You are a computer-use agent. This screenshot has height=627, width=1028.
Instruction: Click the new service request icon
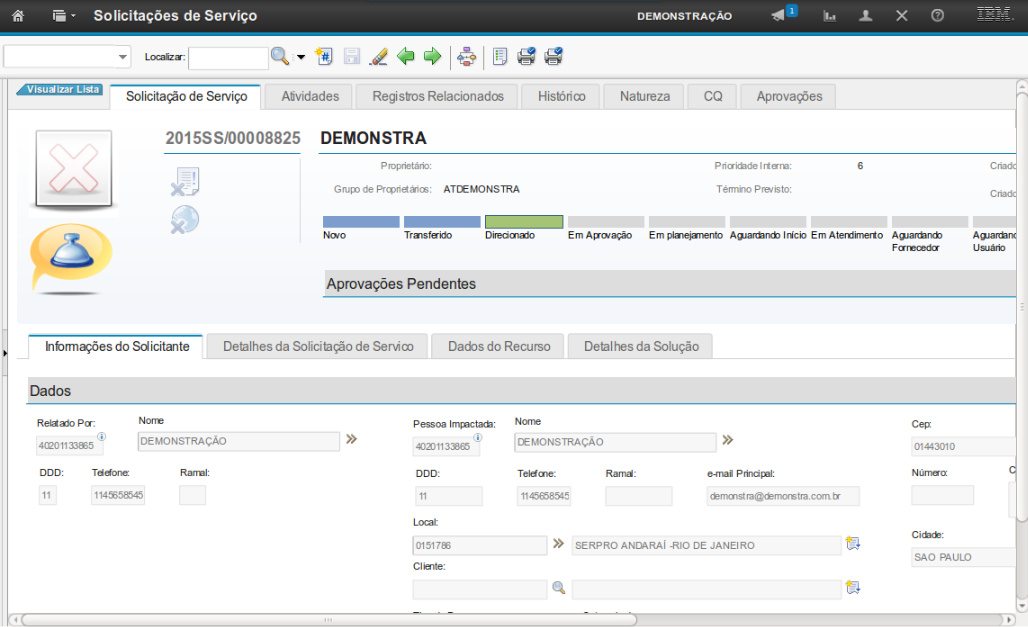[324, 57]
